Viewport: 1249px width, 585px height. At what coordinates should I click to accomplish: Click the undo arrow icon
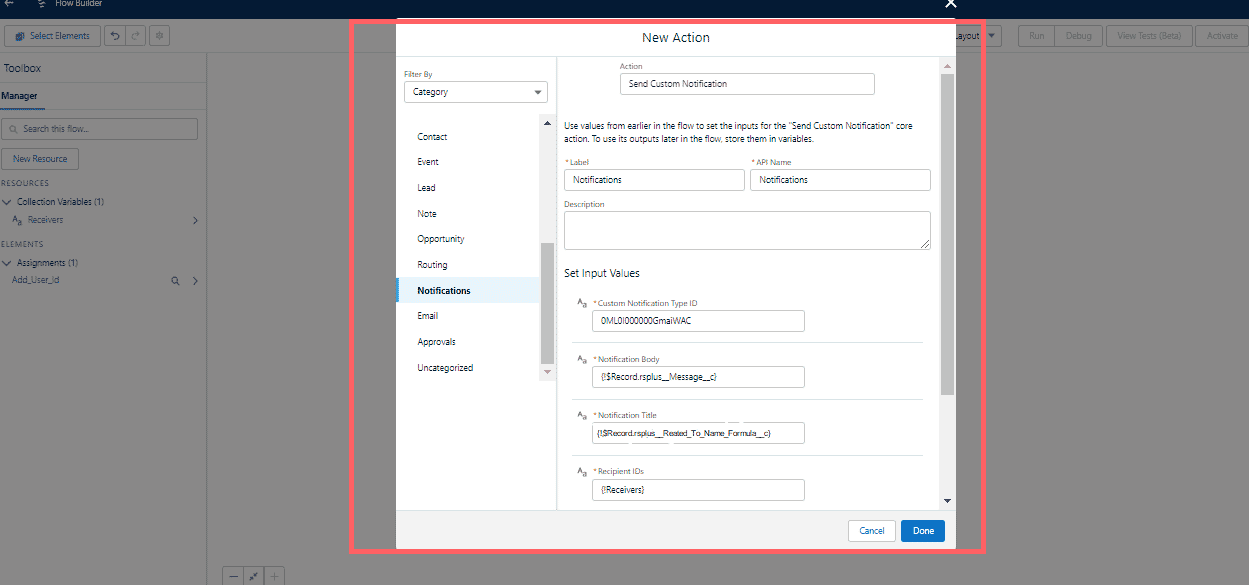(115, 36)
